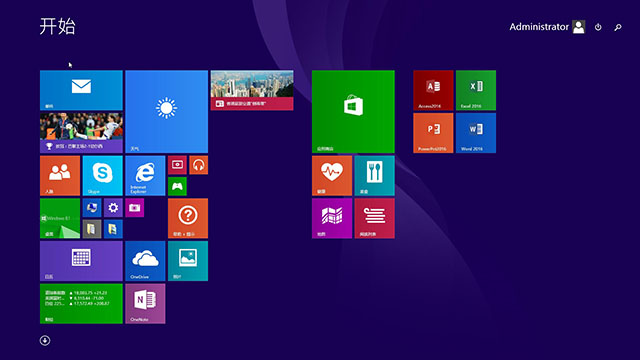
Task: Open the News tile with city photo
Action: 252,90
